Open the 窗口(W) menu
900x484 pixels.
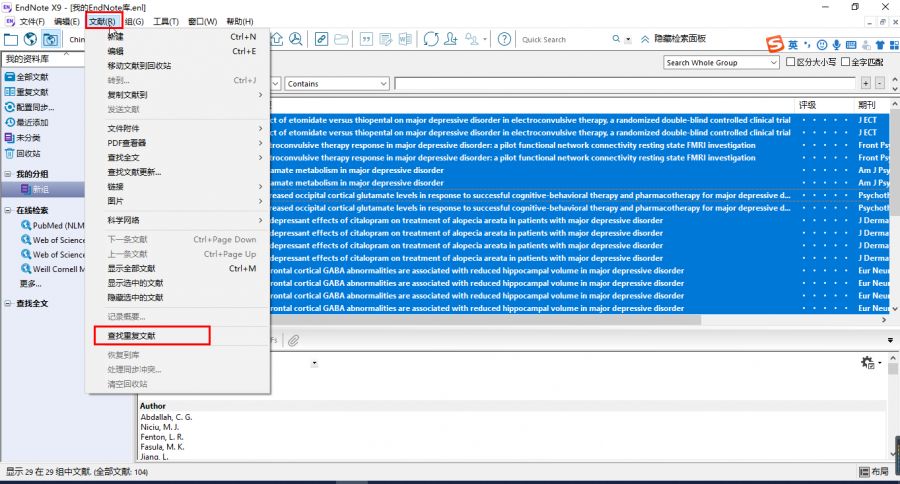pyautogui.click(x=203, y=21)
